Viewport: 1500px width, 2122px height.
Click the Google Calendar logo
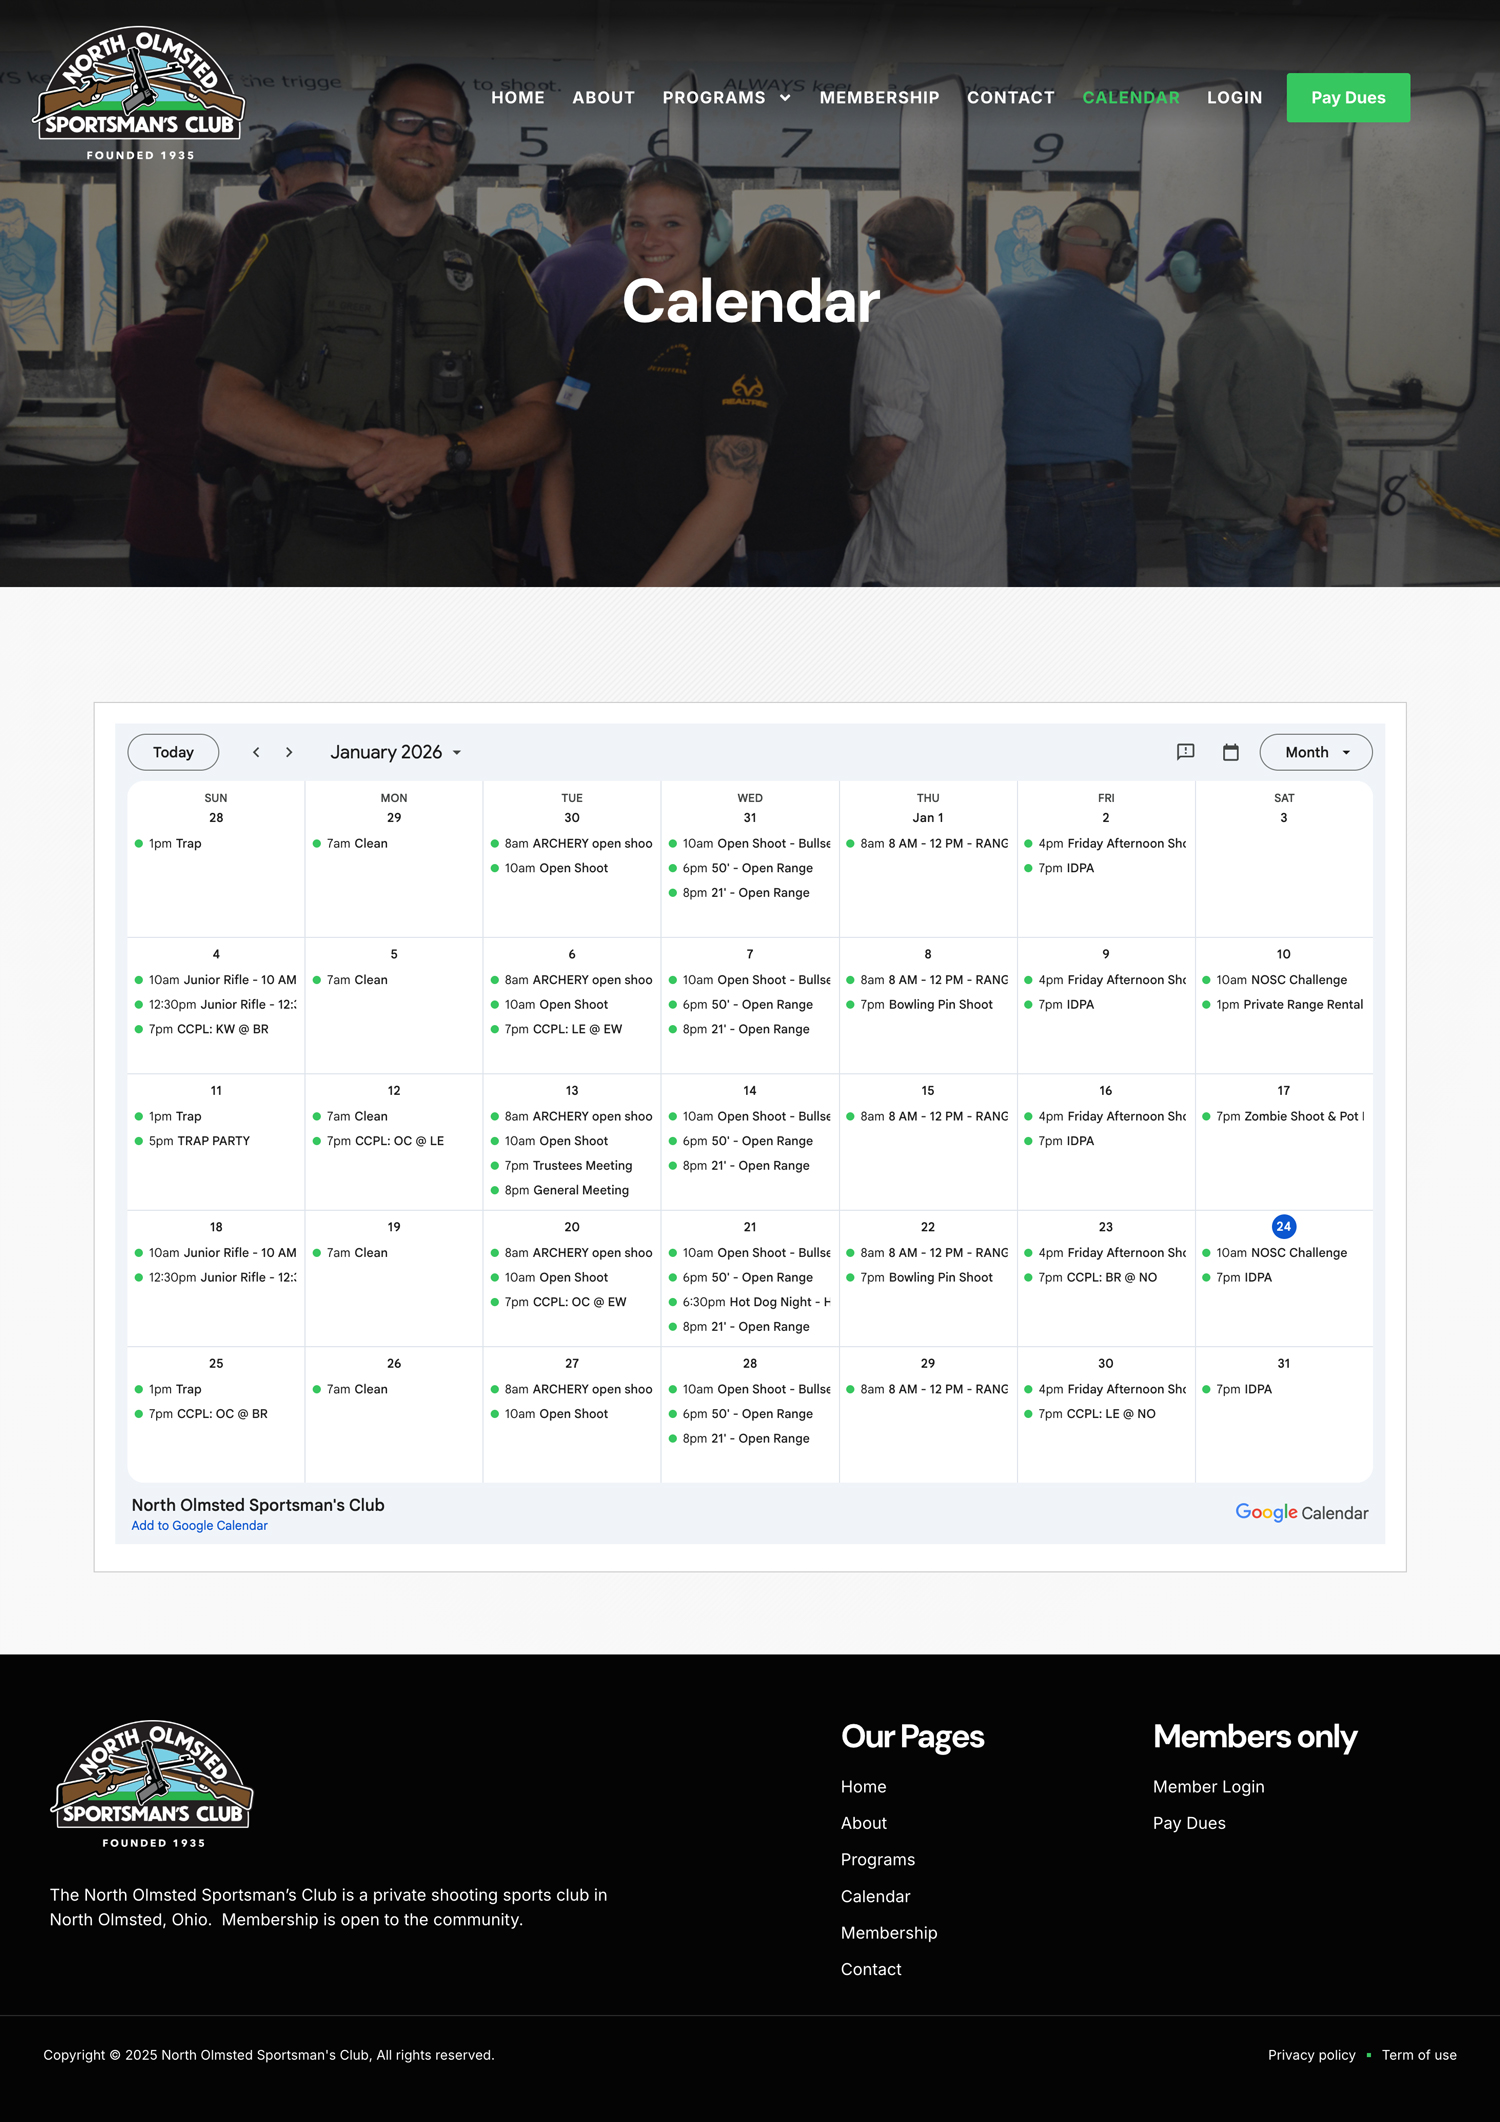(x=1301, y=1512)
